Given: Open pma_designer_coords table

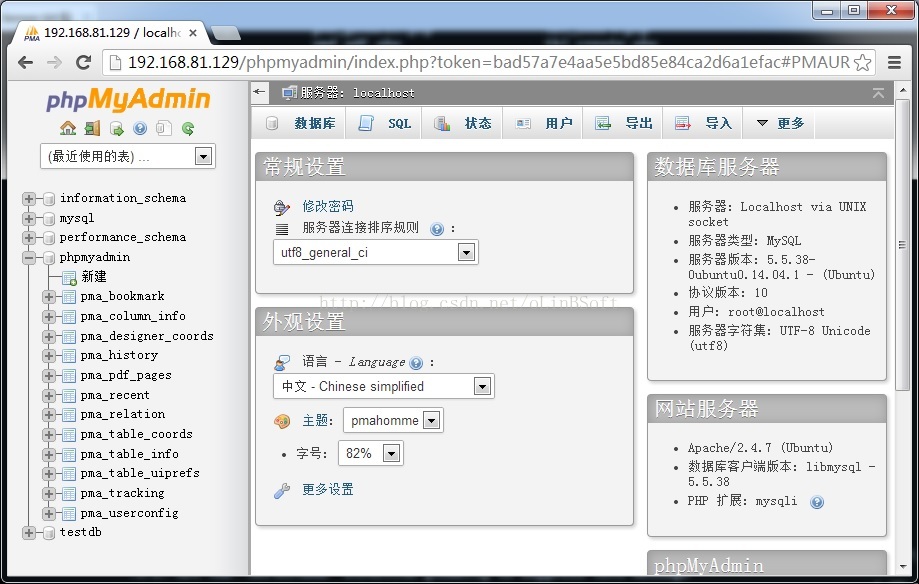Looking at the screenshot, I should coord(147,336).
